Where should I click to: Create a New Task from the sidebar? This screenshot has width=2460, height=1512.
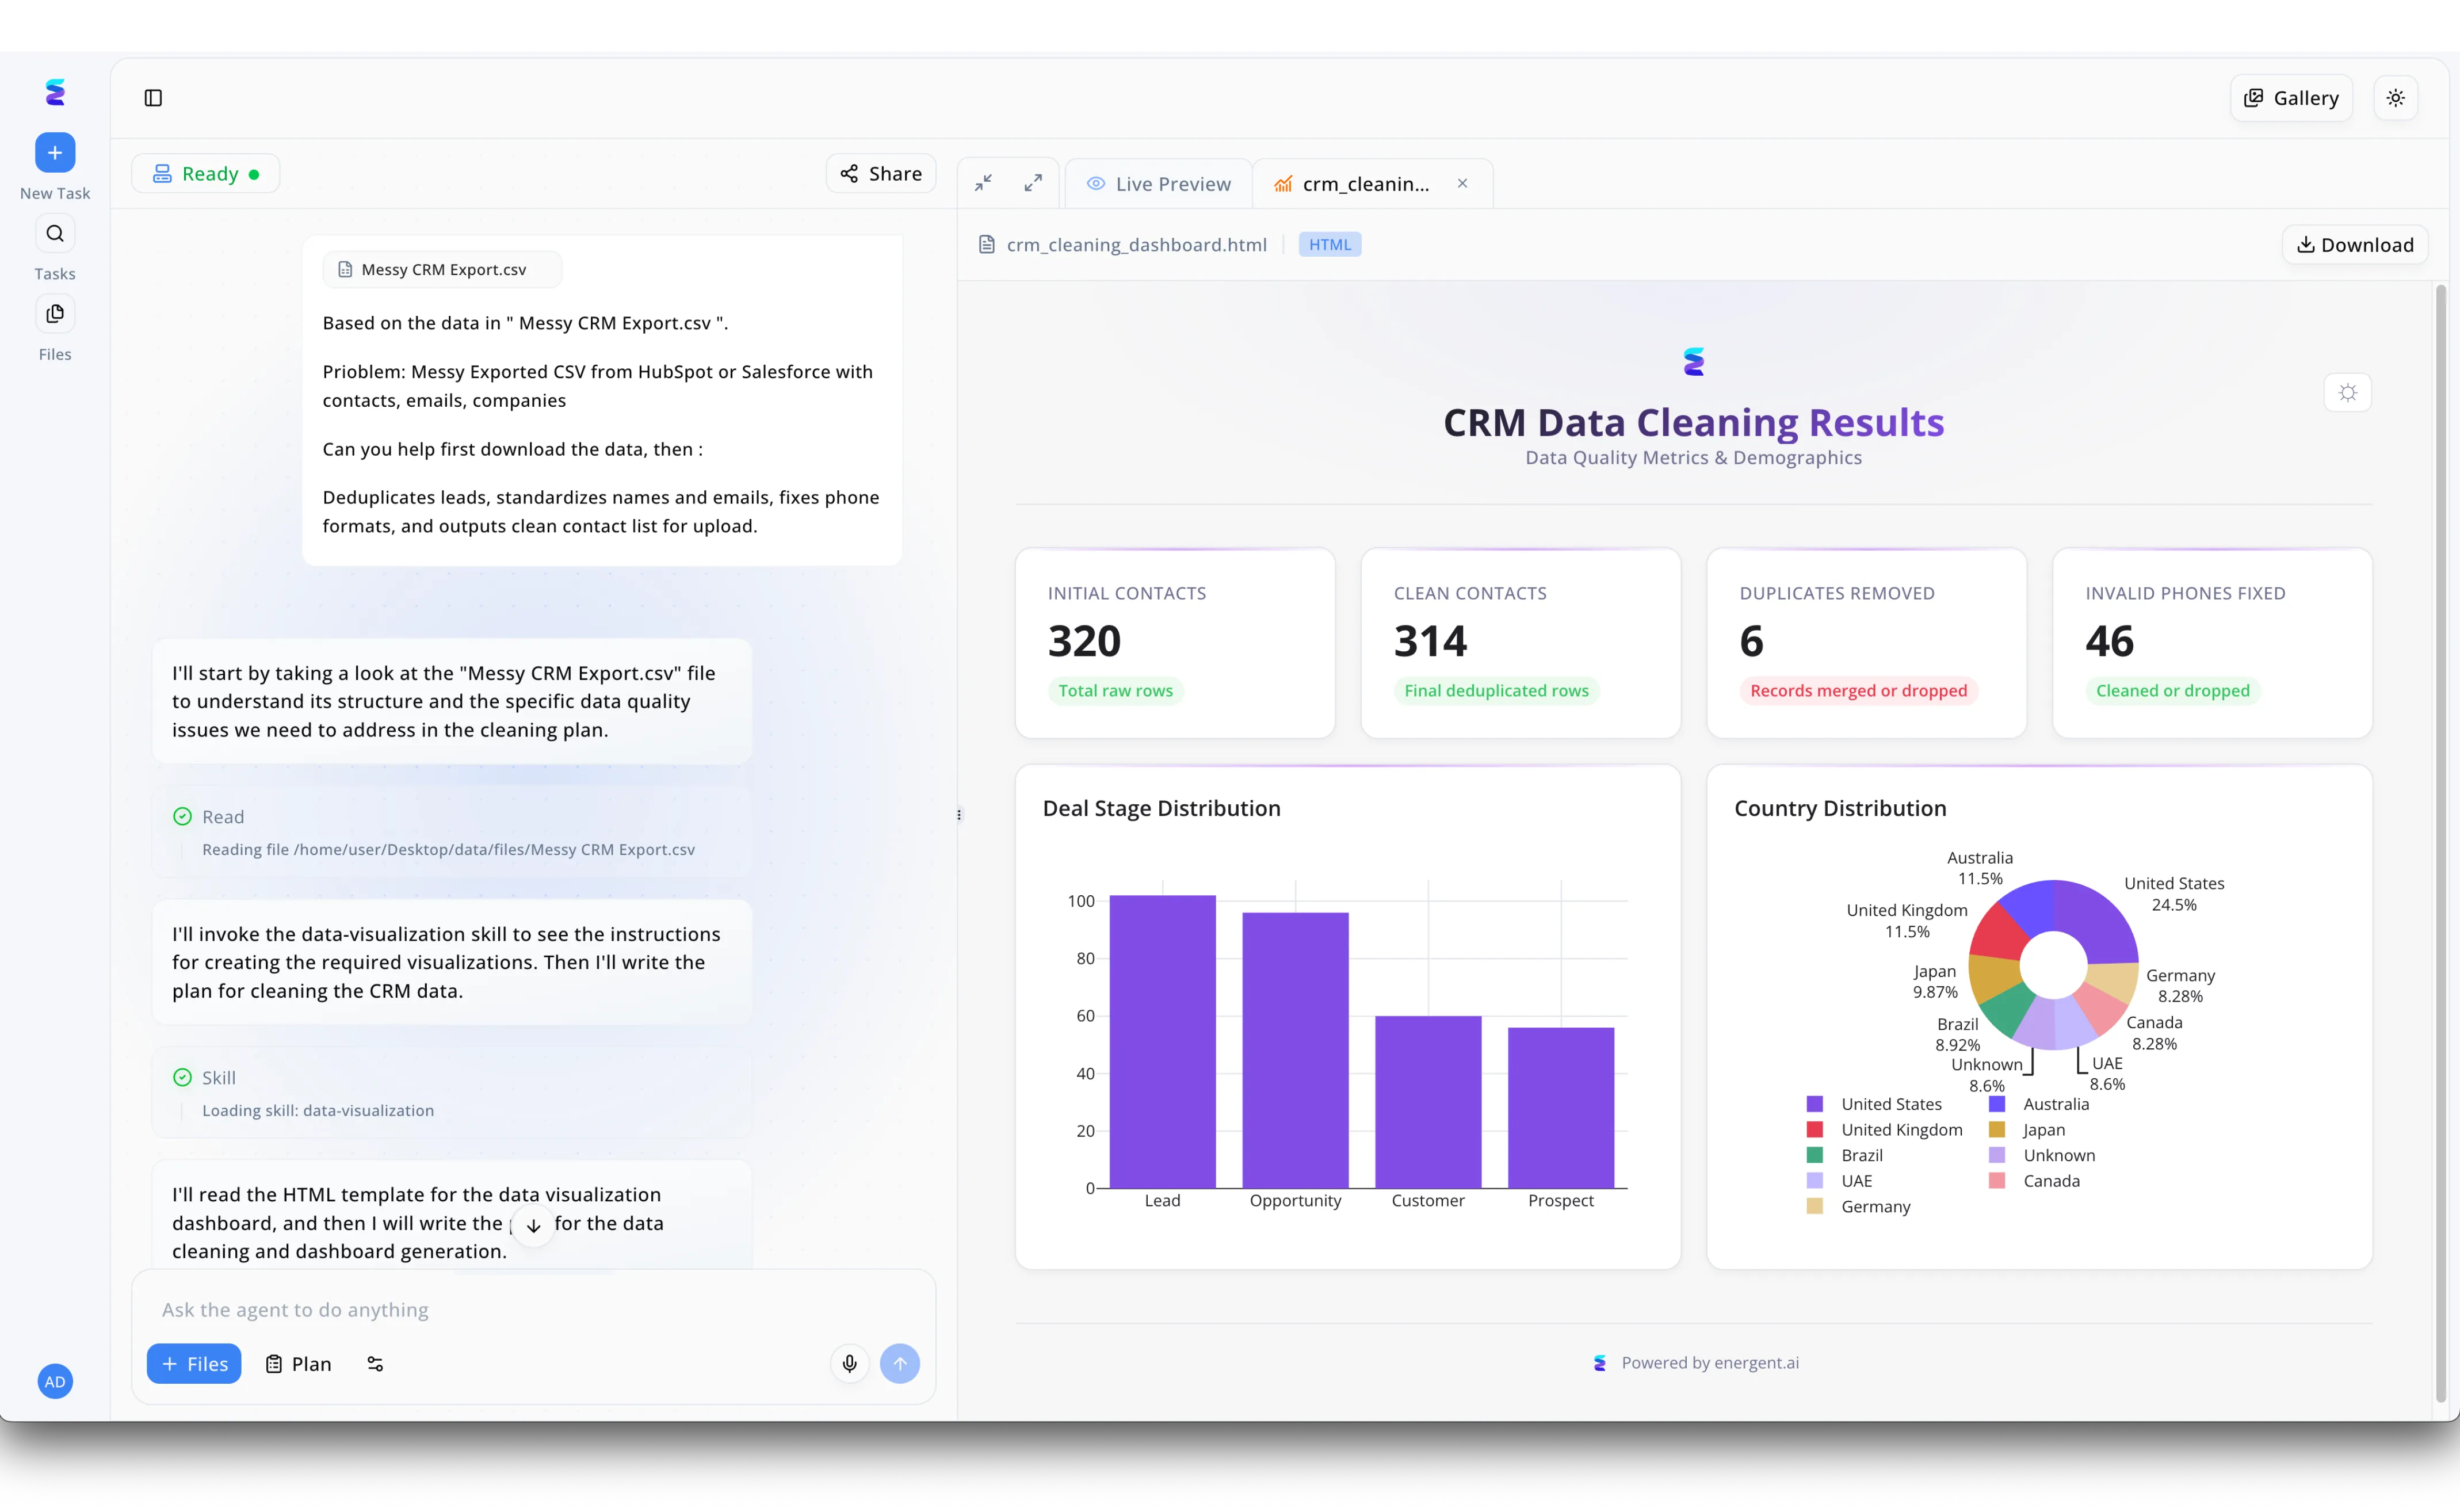tap(55, 152)
